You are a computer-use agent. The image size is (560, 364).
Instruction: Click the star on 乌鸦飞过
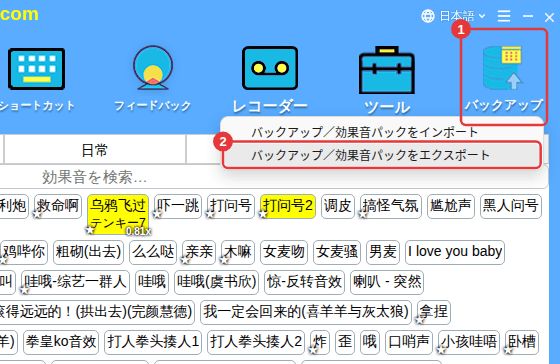coord(90,230)
